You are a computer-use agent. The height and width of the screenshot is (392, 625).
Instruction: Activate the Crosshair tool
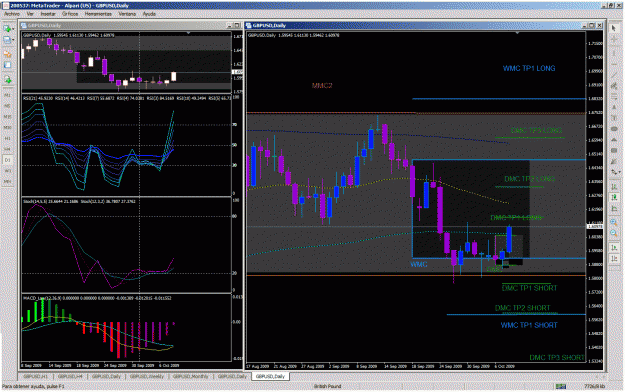pos(614,40)
